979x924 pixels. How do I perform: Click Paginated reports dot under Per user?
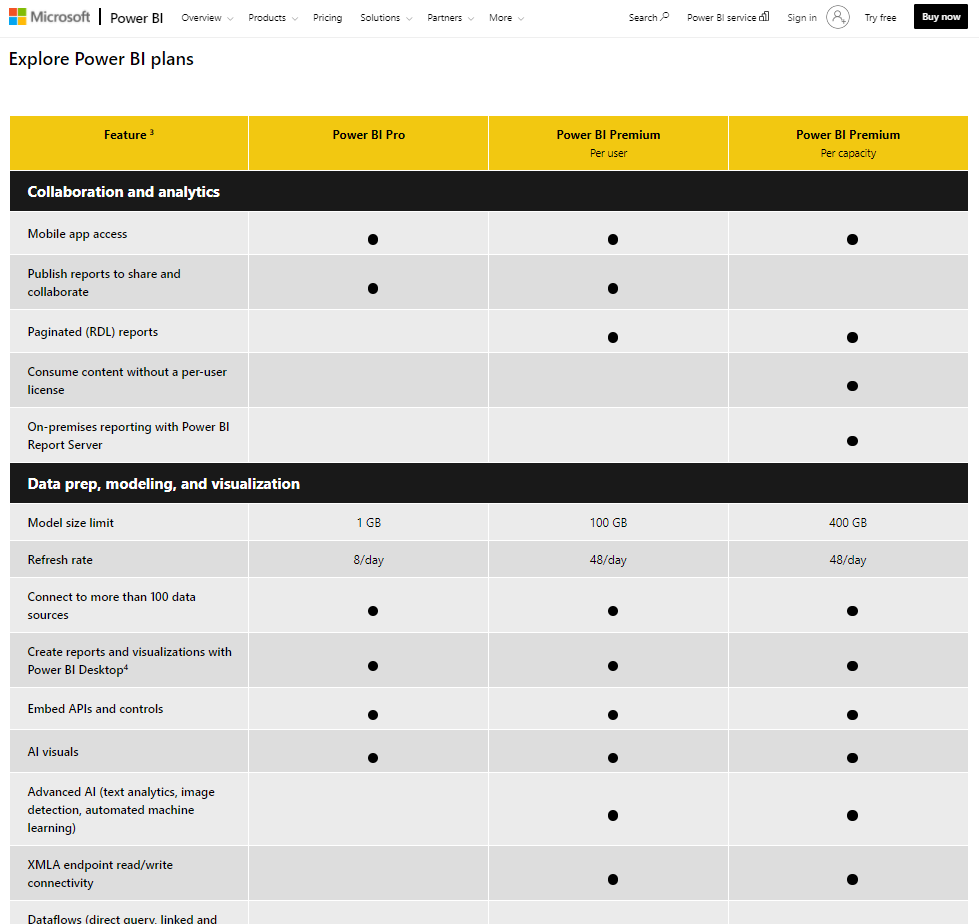coord(612,337)
